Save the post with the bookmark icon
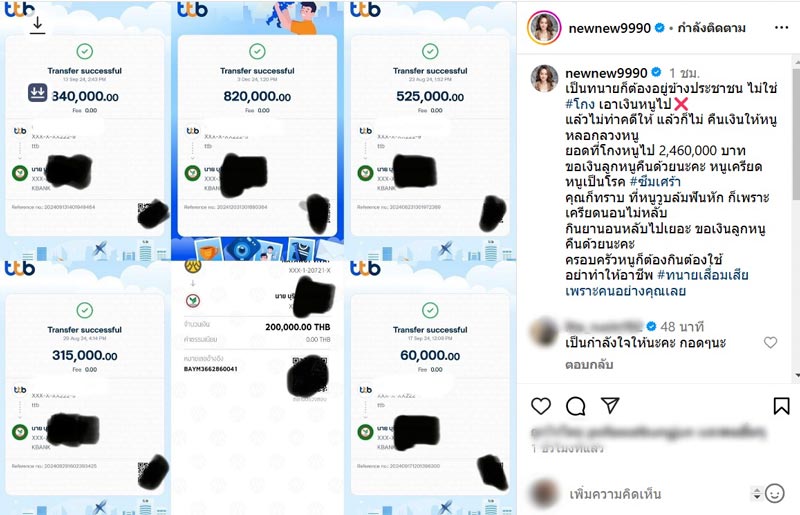 [x=781, y=406]
